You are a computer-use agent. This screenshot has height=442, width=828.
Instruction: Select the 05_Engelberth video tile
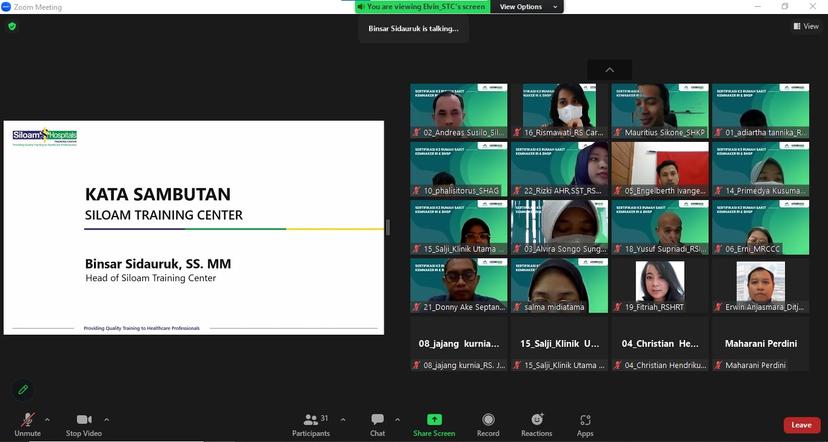pyautogui.click(x=660, y=169)
